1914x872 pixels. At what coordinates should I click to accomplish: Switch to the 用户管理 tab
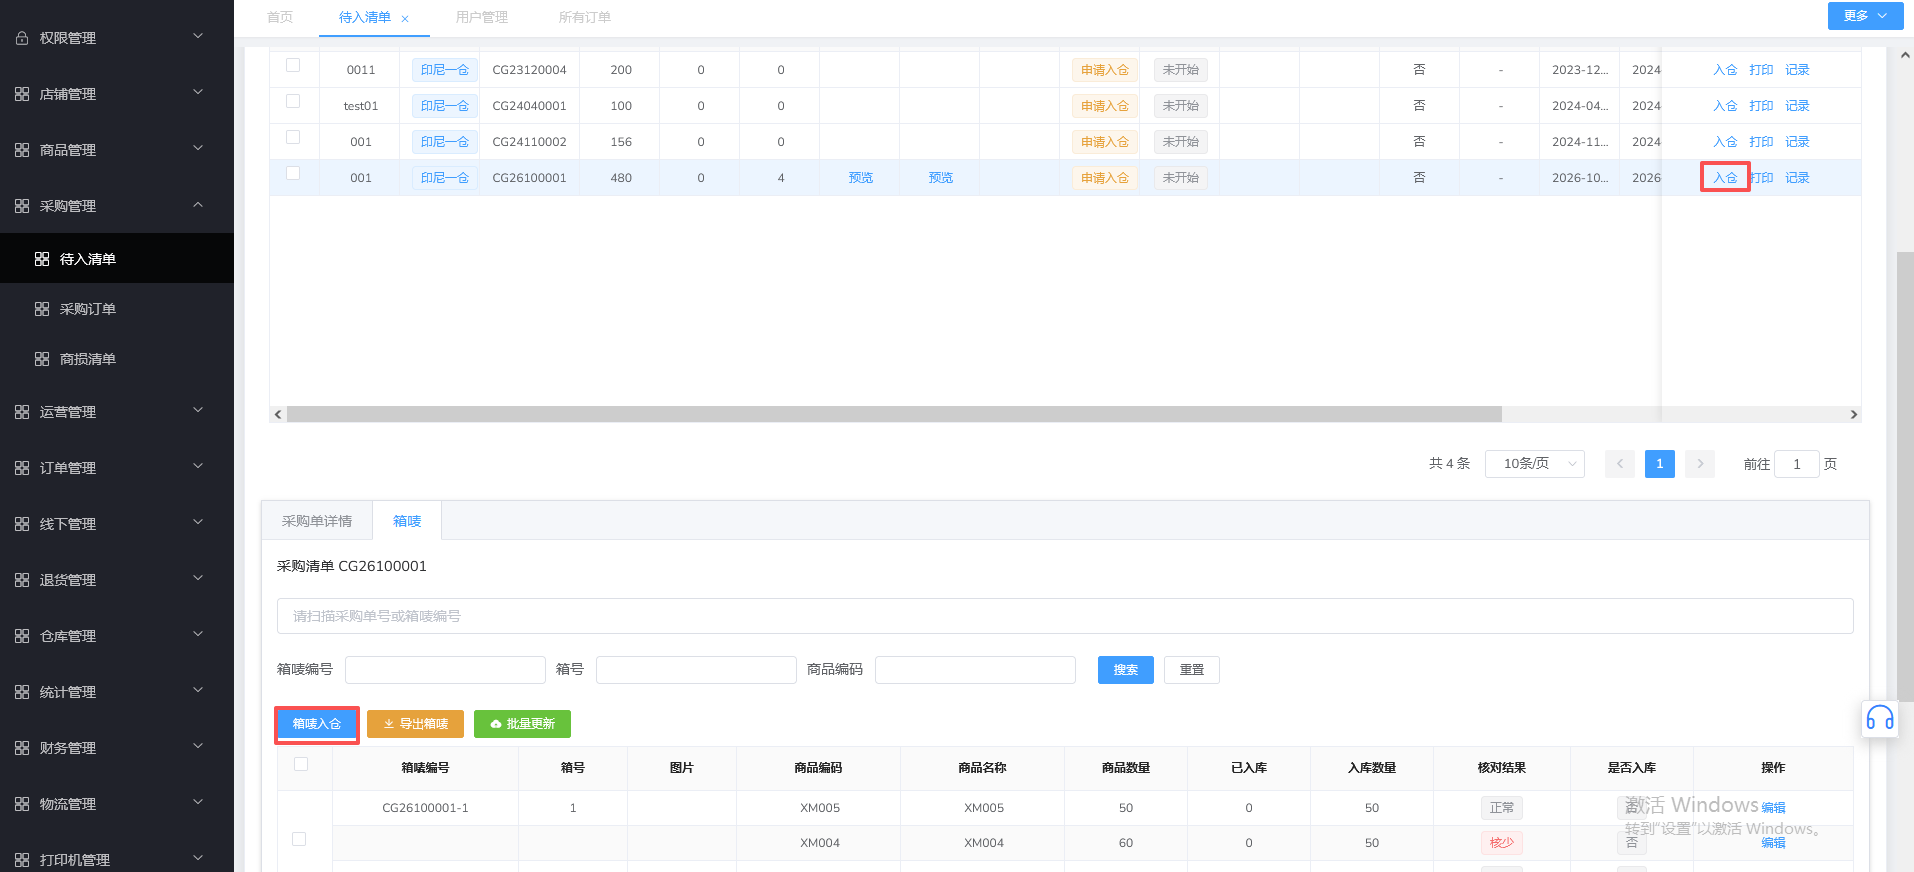click(482, 18)
